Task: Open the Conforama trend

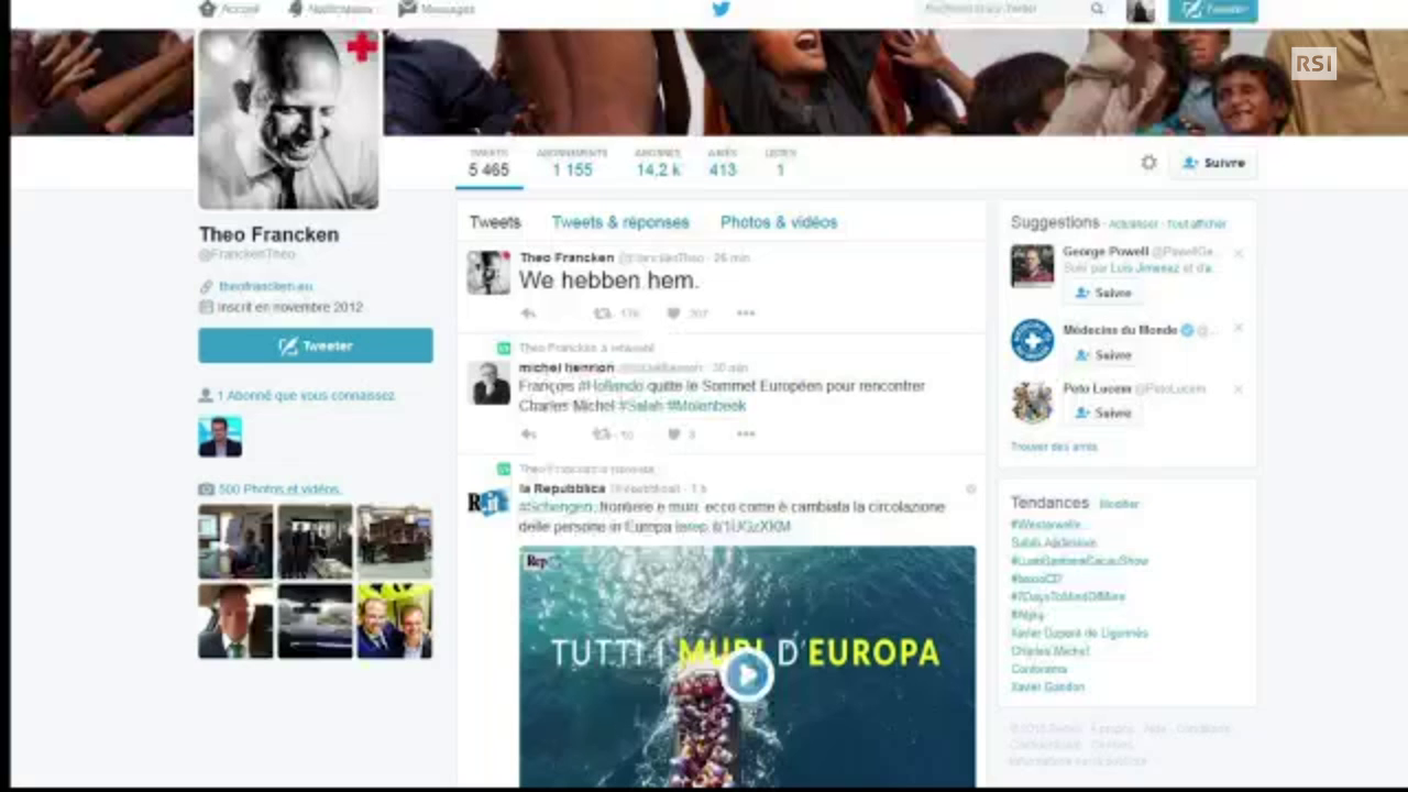Action: point(1039,669)
